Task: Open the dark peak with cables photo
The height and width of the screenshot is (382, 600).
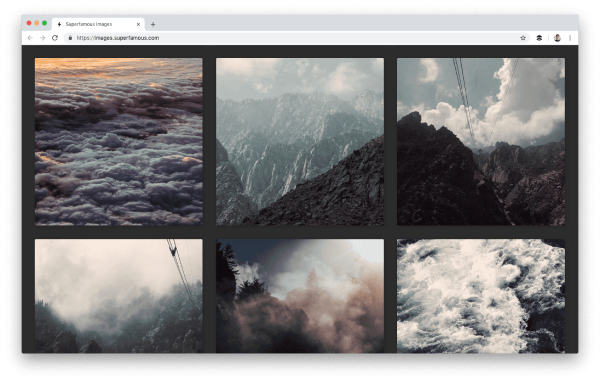Action: pos(481,142)
